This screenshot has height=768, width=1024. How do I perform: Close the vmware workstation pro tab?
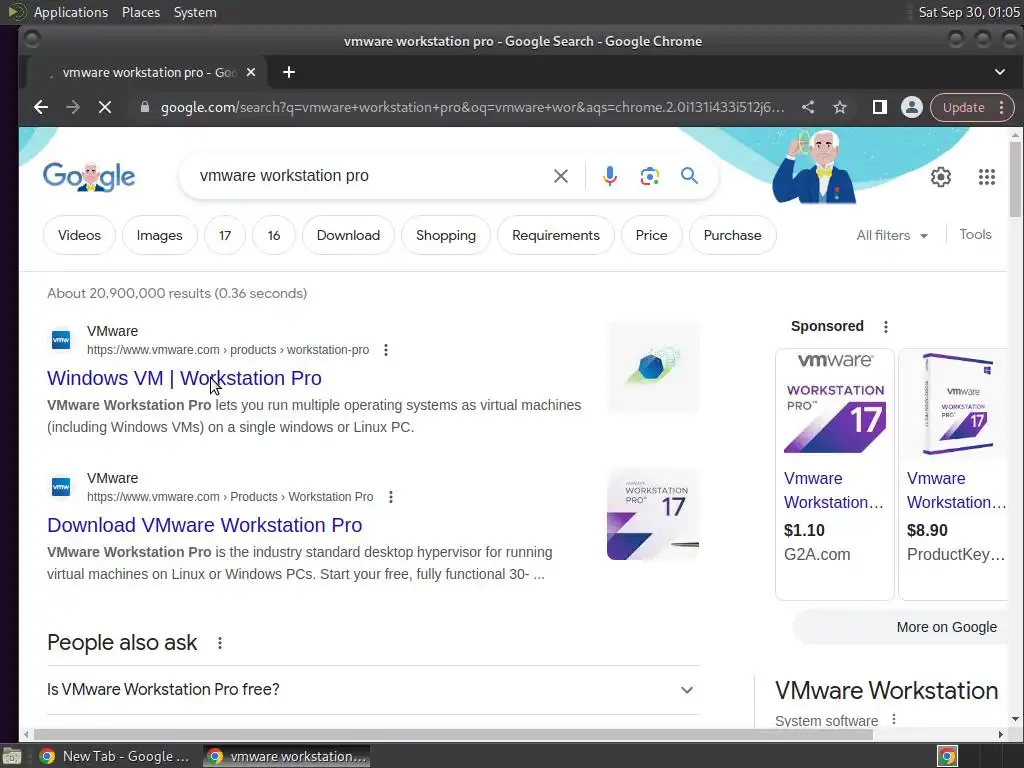(x=251, y=72)
